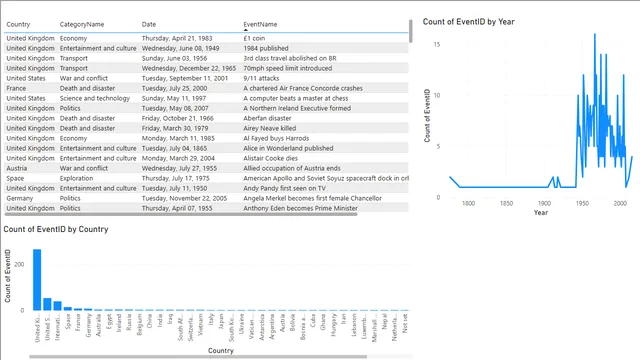This screenshot has height=360, width=640.
Task: Click 'Nepal' label on Country axis
Action: (x=384, y=322)
